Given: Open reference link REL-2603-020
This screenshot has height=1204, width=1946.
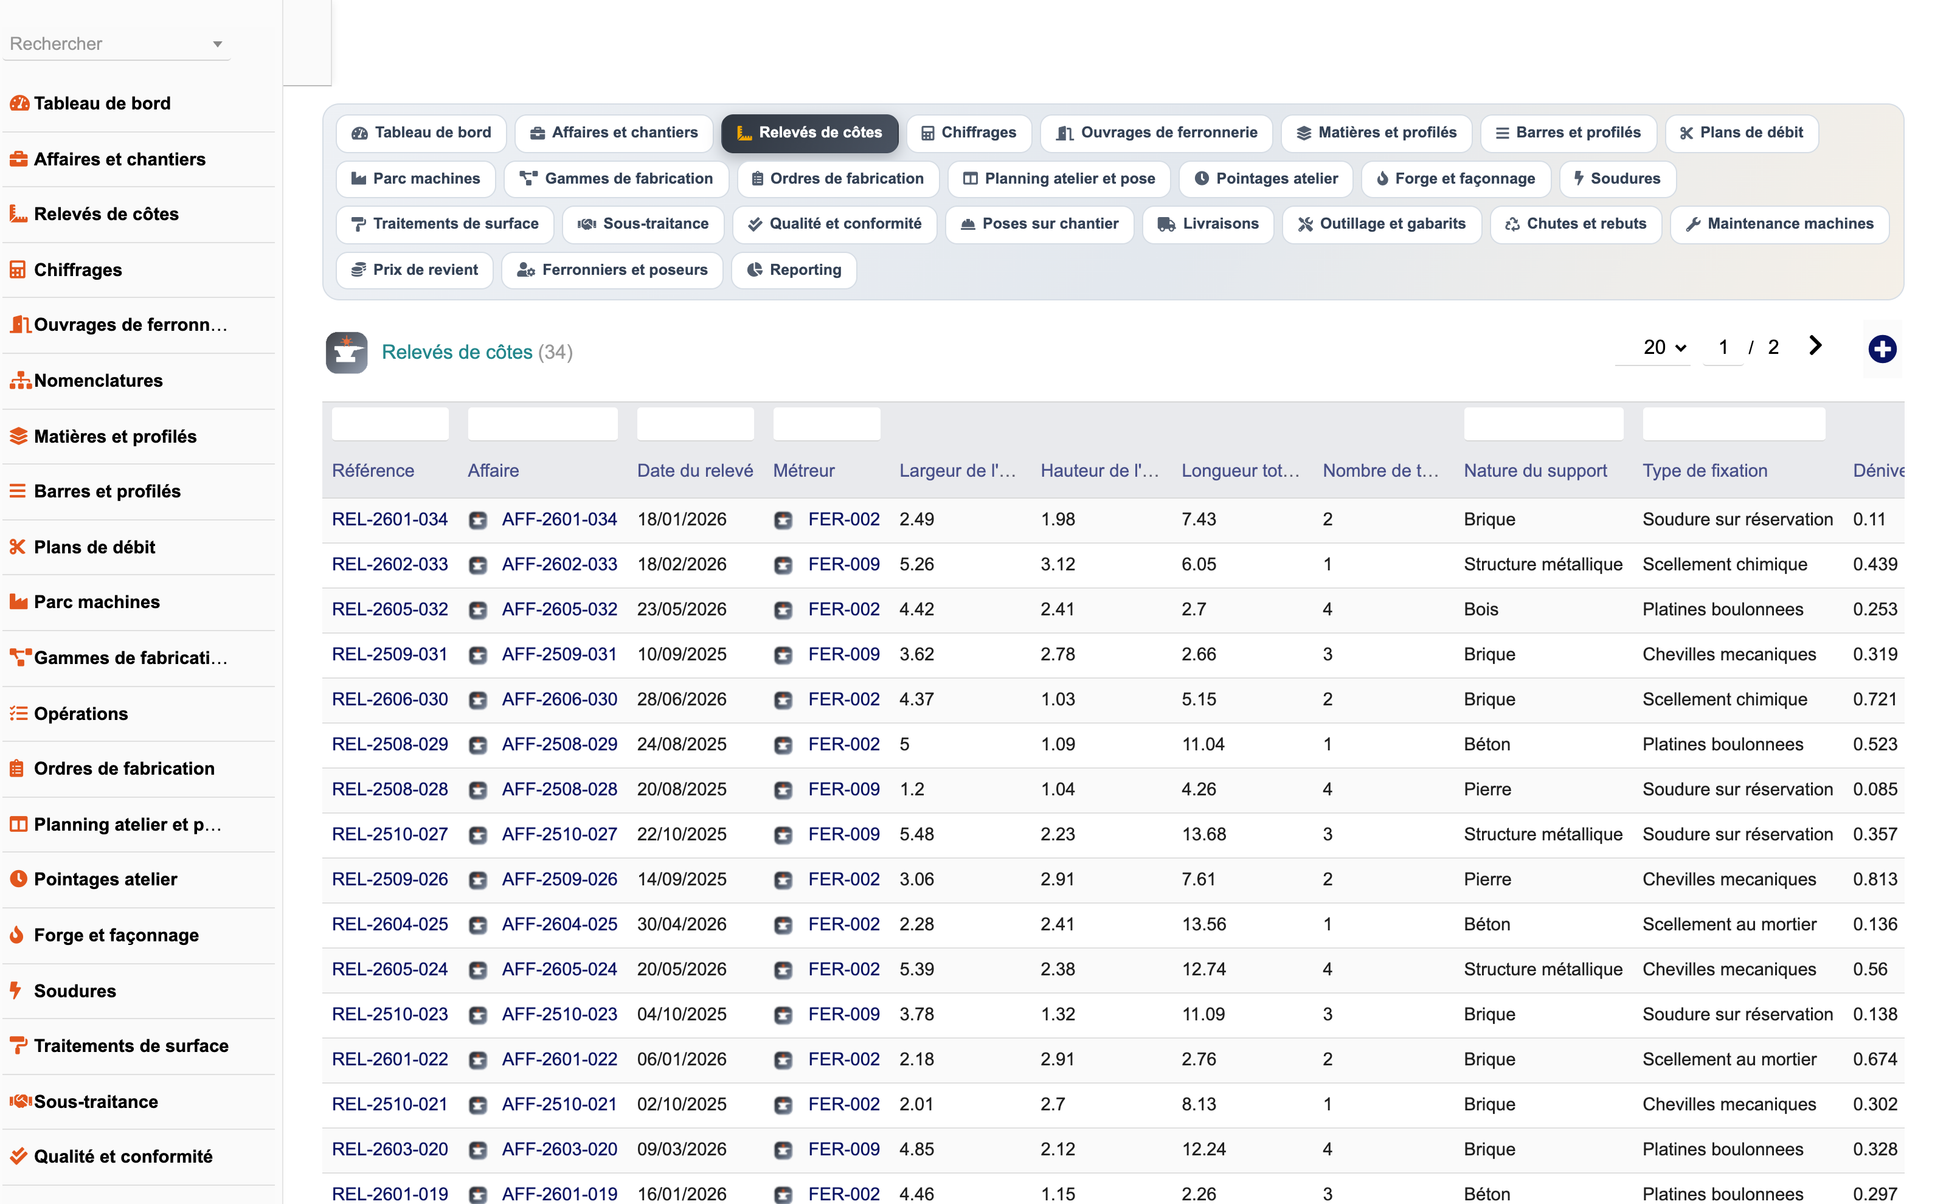Looking at the screenshot, I should (x=390, y=1150).
